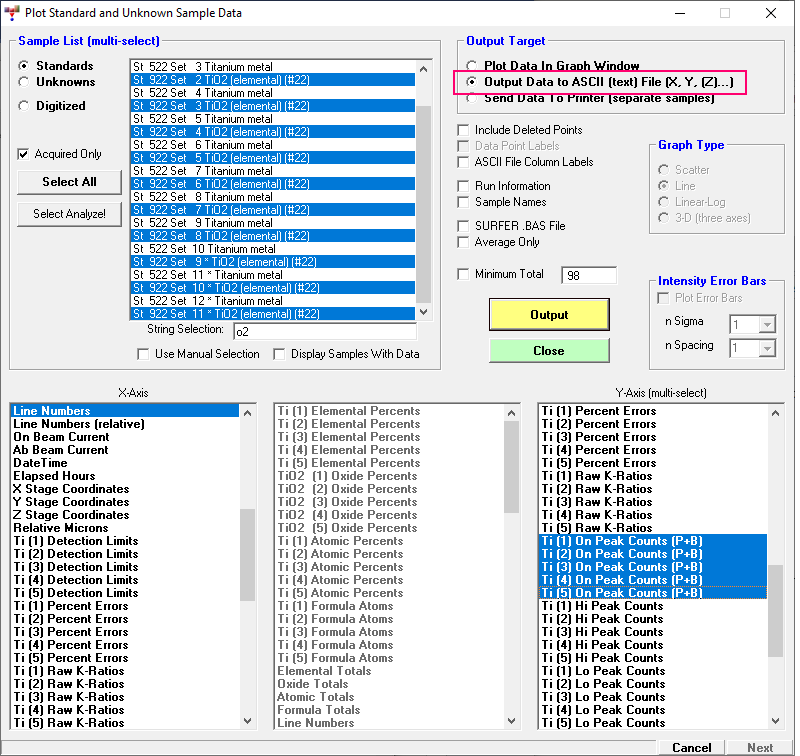Select Ti (1) Hi Peak Counts in Y-Axis

[x=602, y=606]
